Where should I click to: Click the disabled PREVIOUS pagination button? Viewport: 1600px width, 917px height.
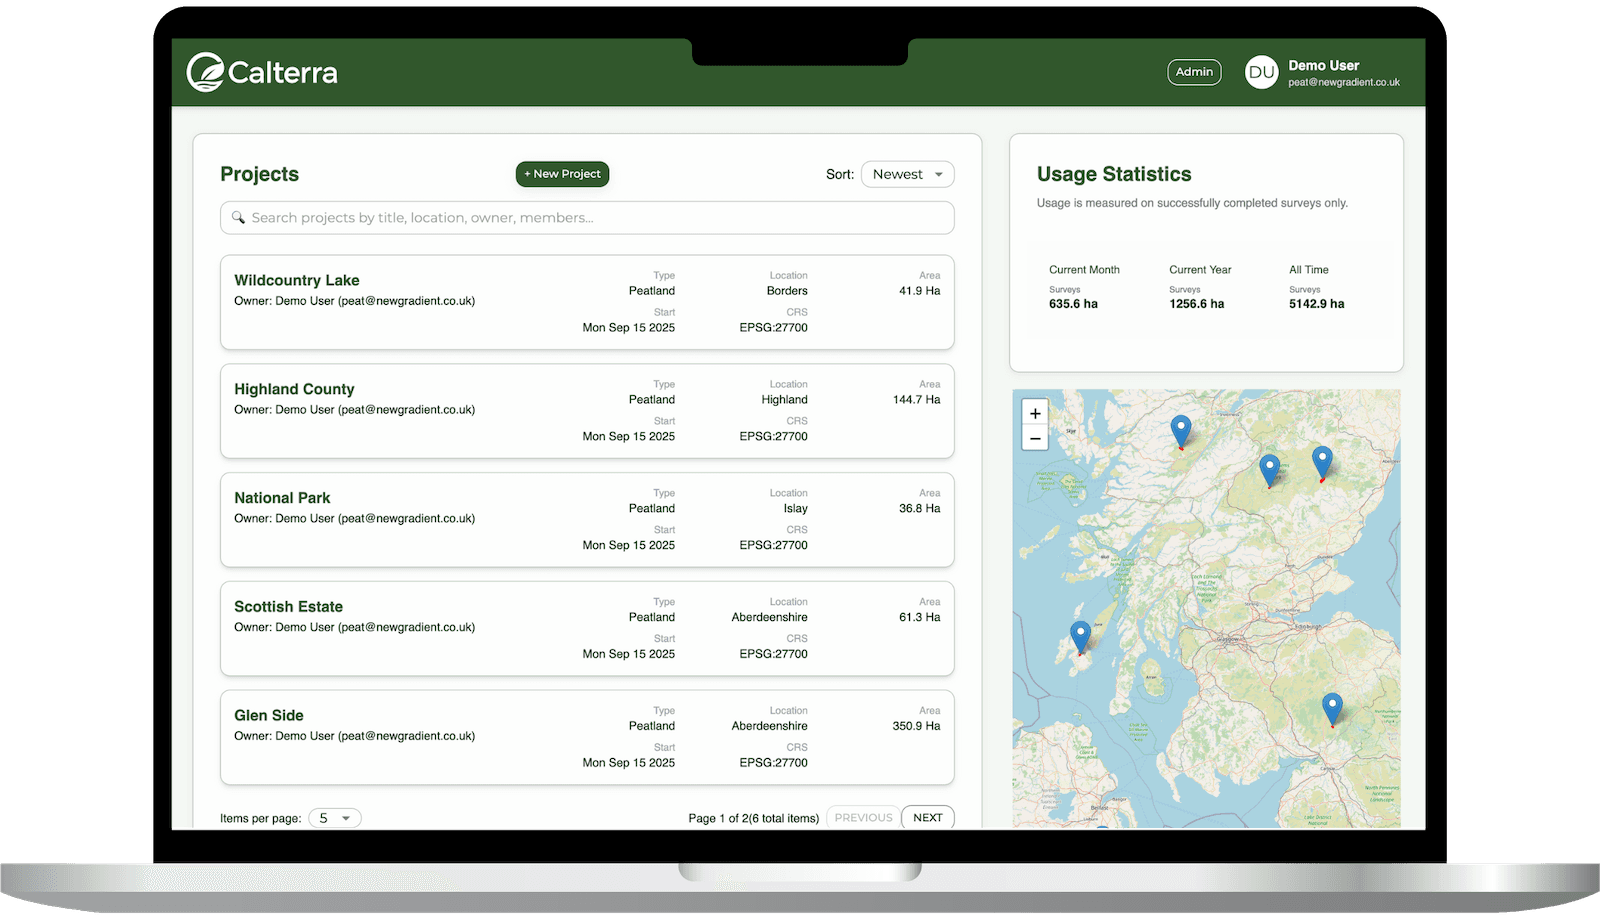coord(862,817)
